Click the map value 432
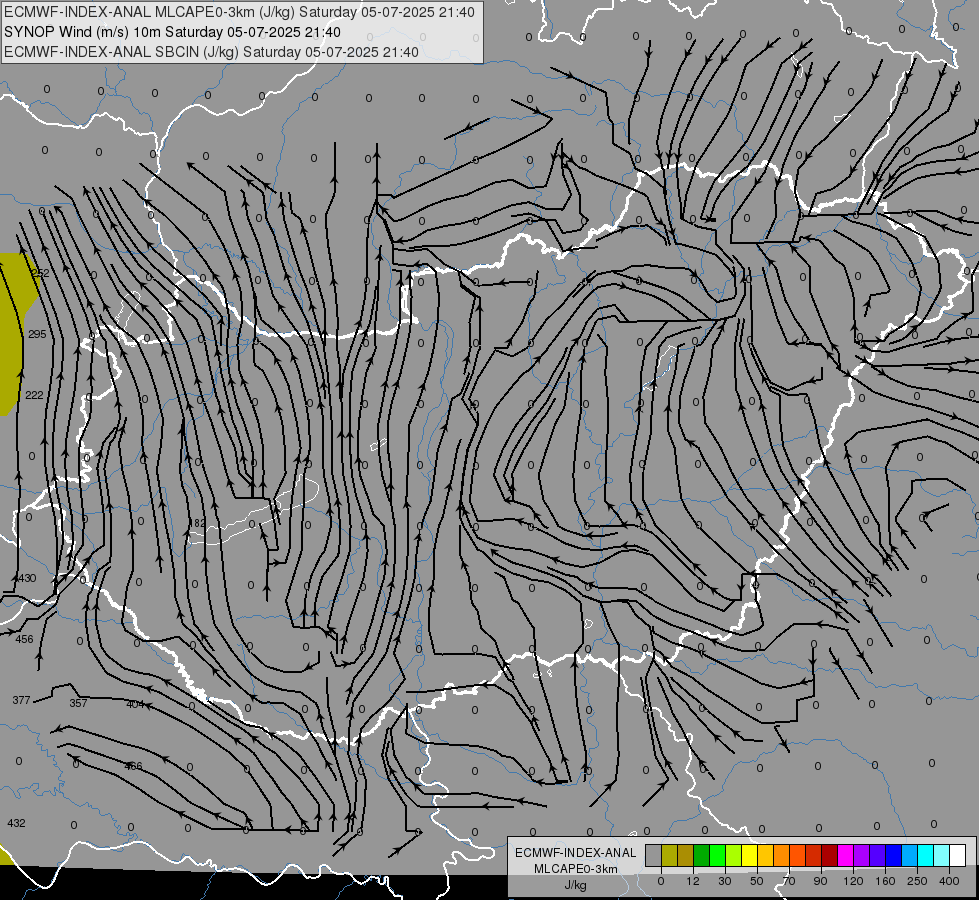979x900 pixels. [x=16, y=823]
